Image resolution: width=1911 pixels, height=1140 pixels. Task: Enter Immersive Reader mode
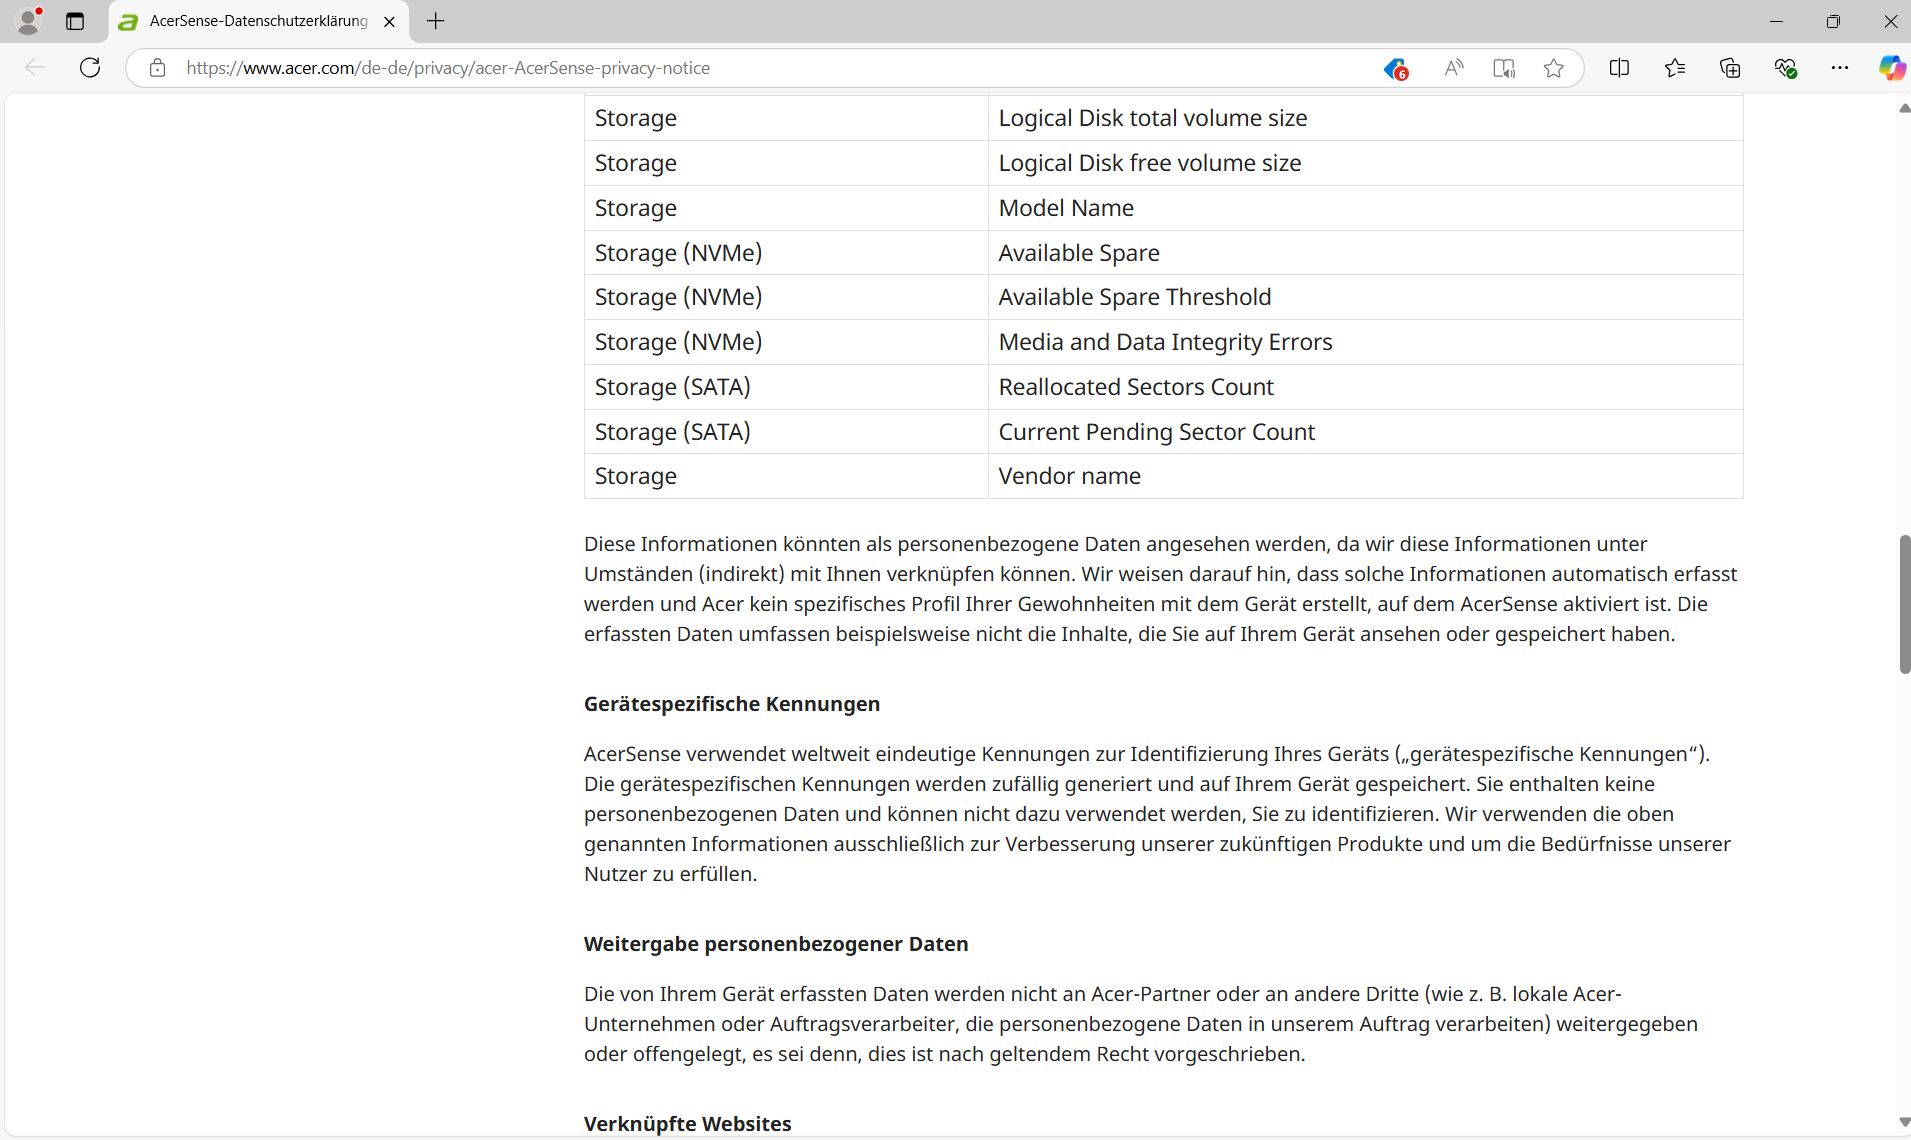pos(1504,68)
